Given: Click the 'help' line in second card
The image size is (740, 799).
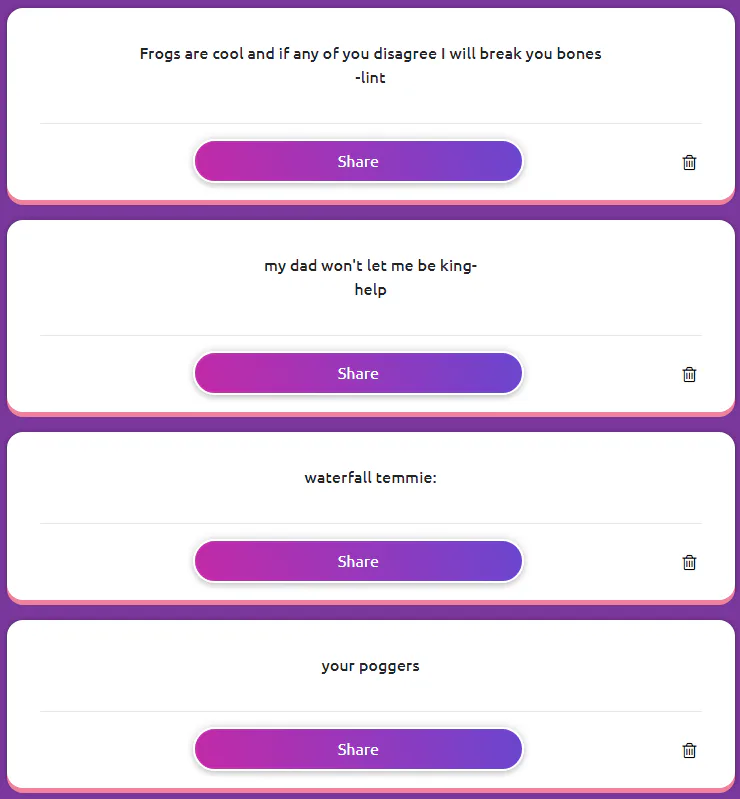Looking at the screenshot, I should pos(370,290).
